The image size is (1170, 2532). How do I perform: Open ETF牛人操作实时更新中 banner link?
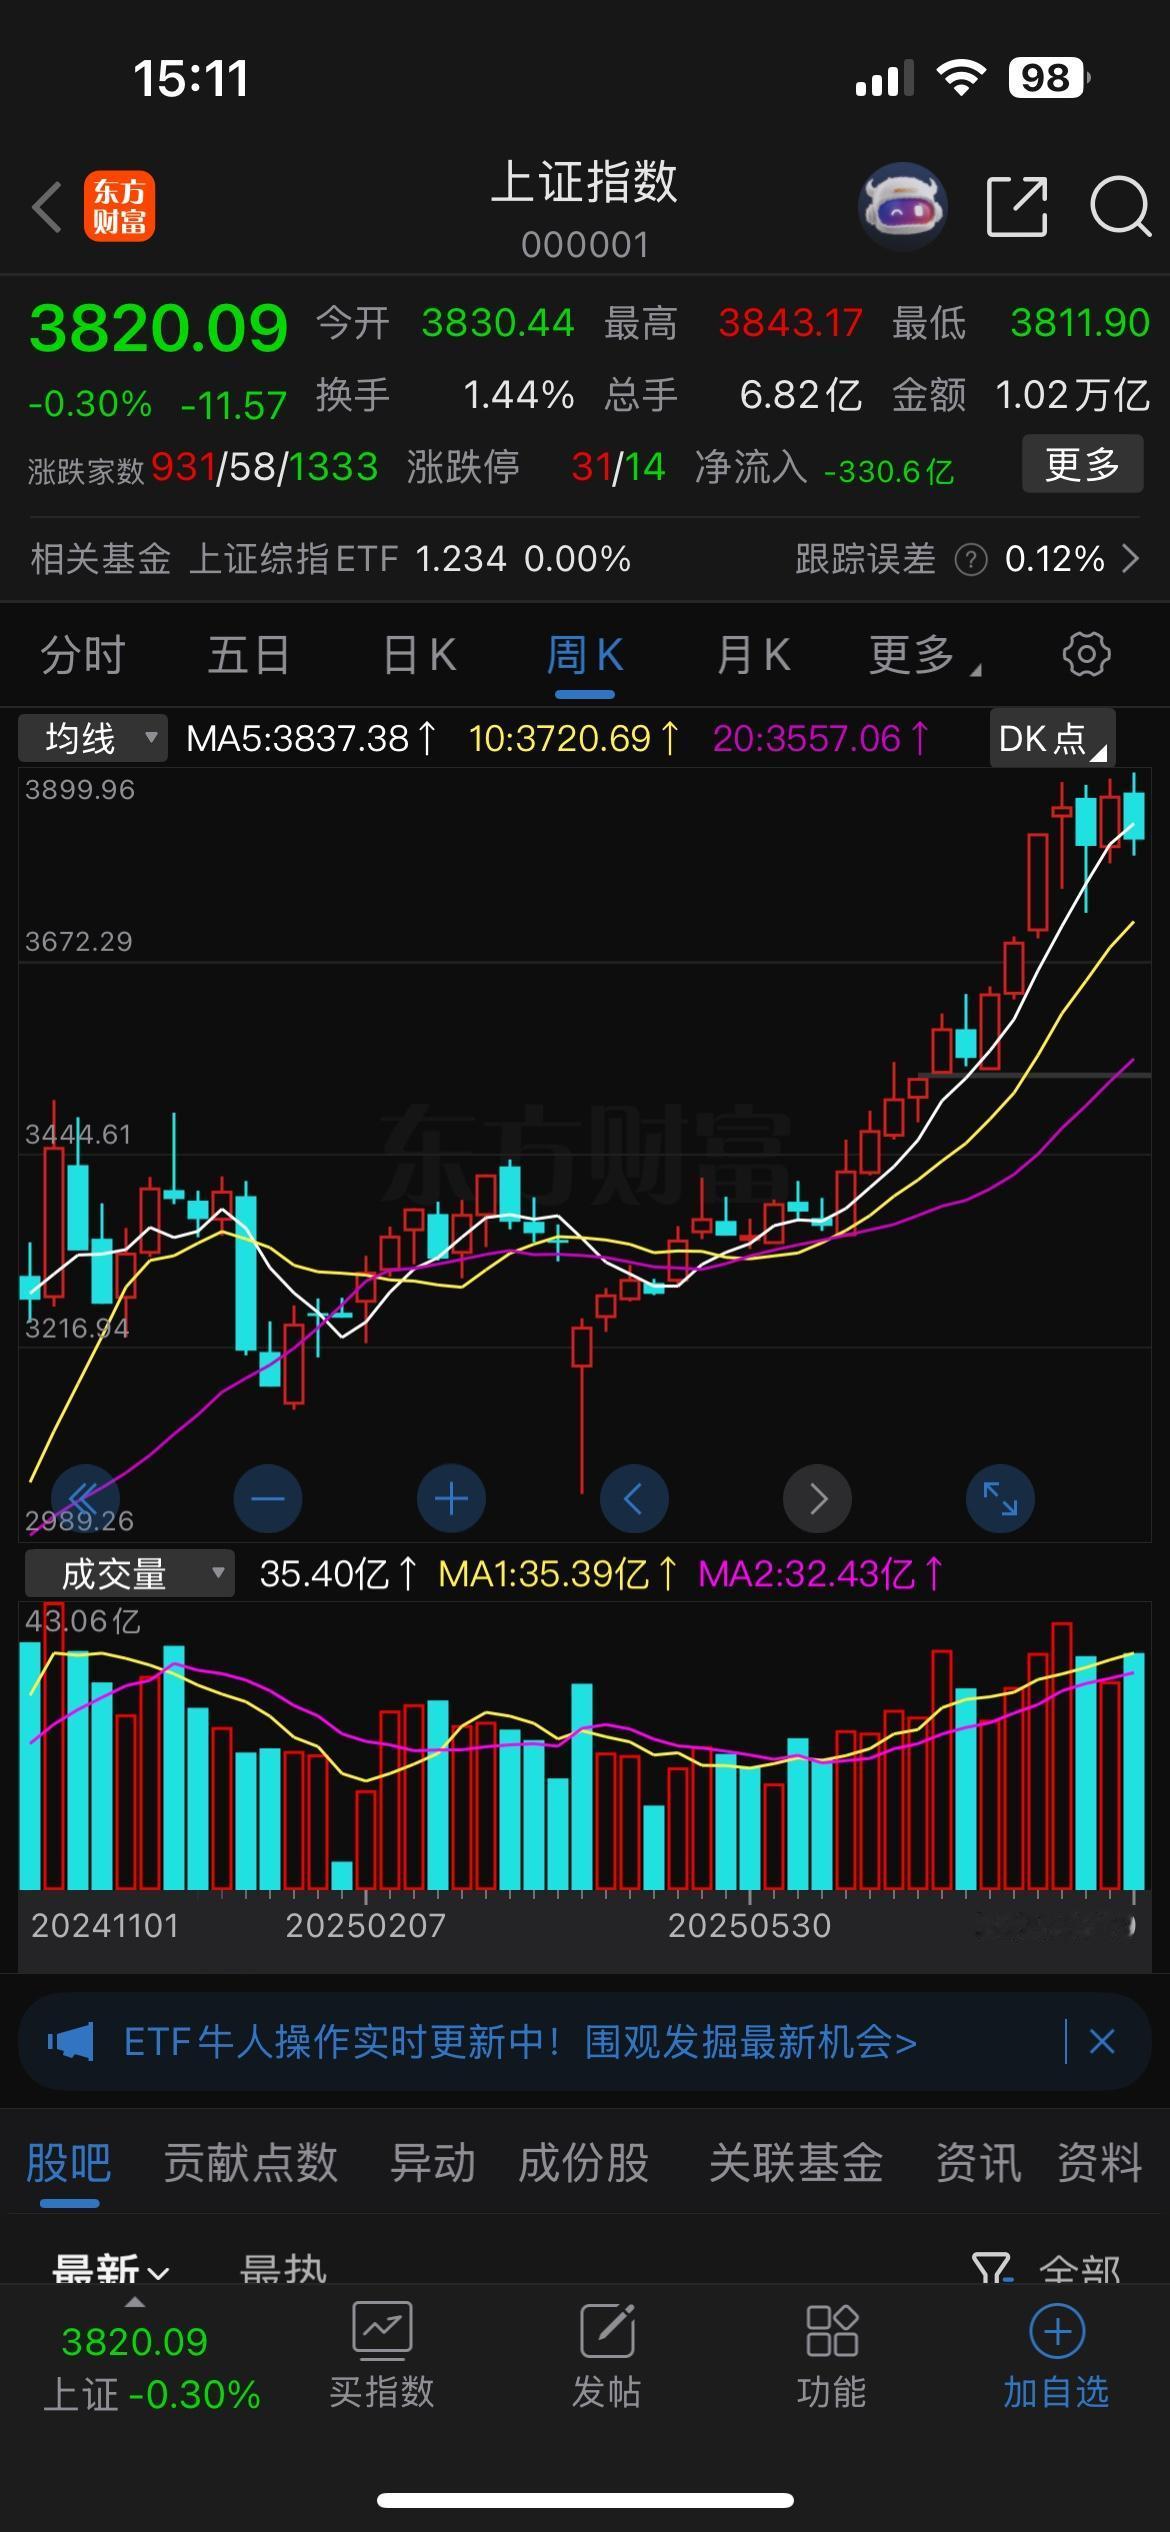coord(520,2042)
